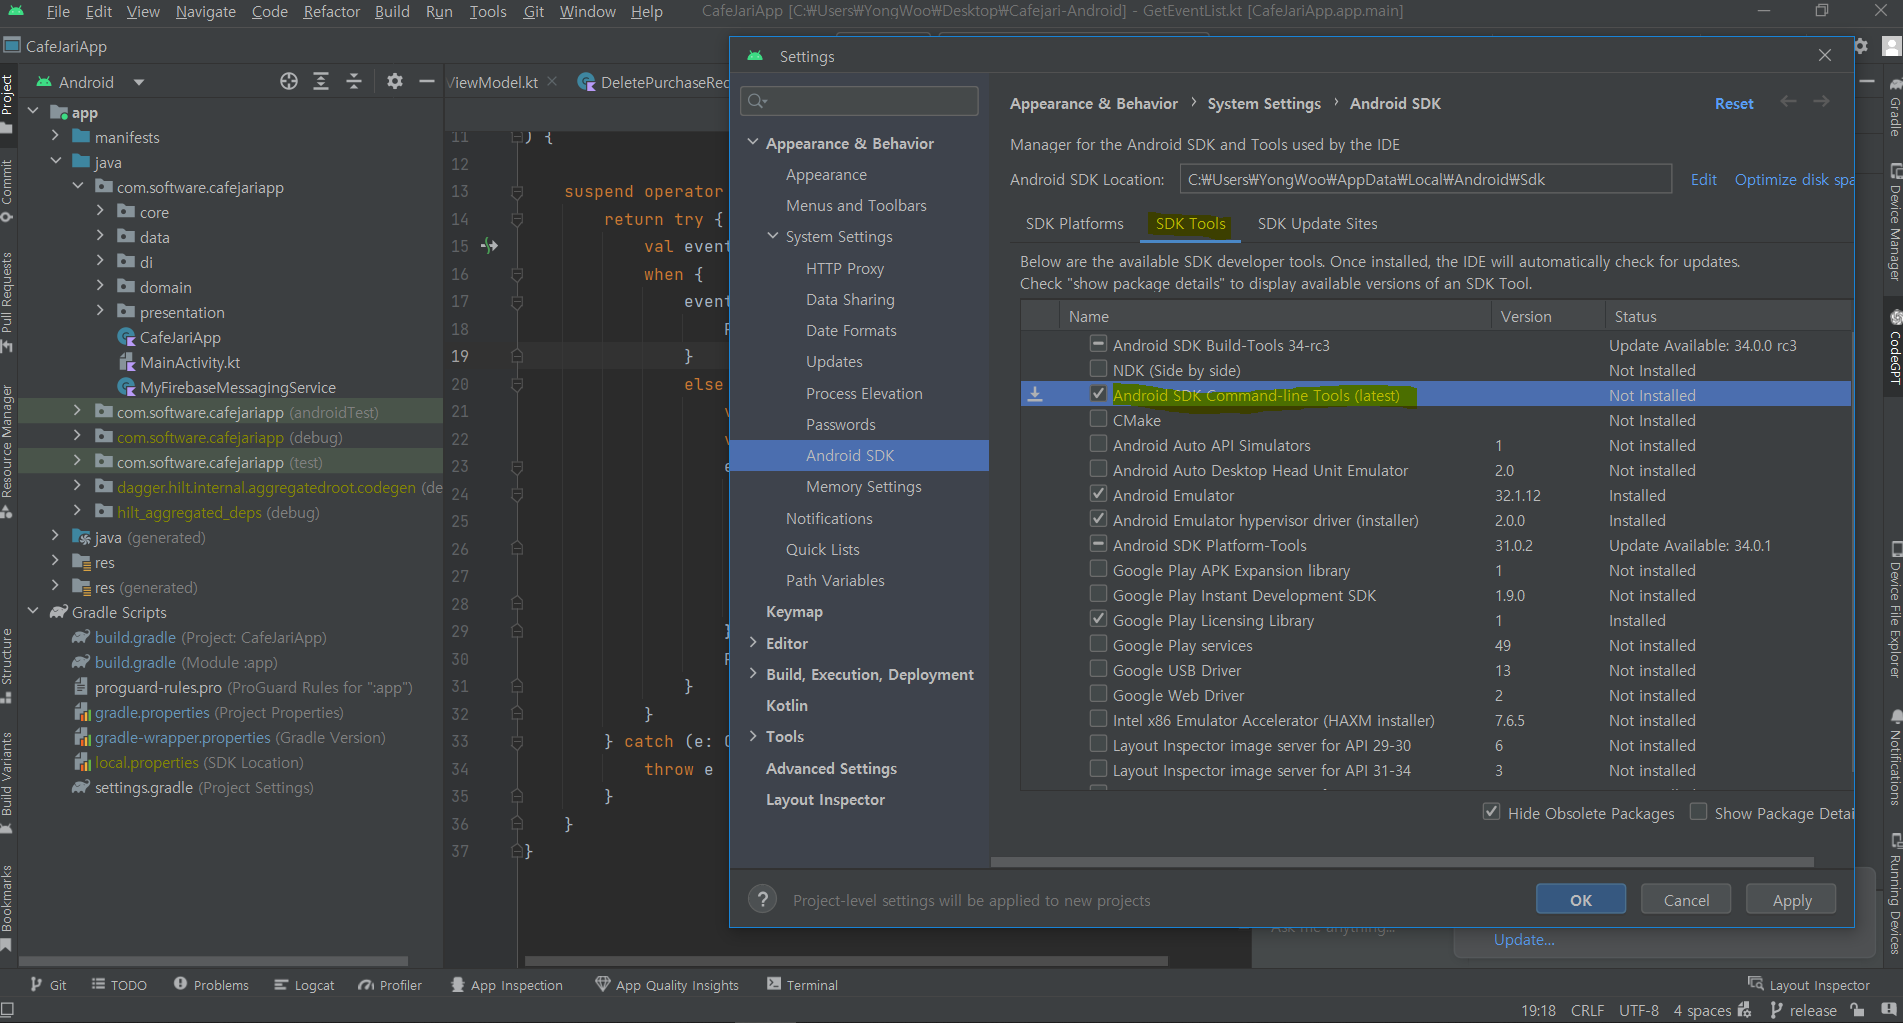Check NDK (Side by side) checkbox
Image resolution: width=1903 pixels, height=1023 pixels.
pos(1098,369)
